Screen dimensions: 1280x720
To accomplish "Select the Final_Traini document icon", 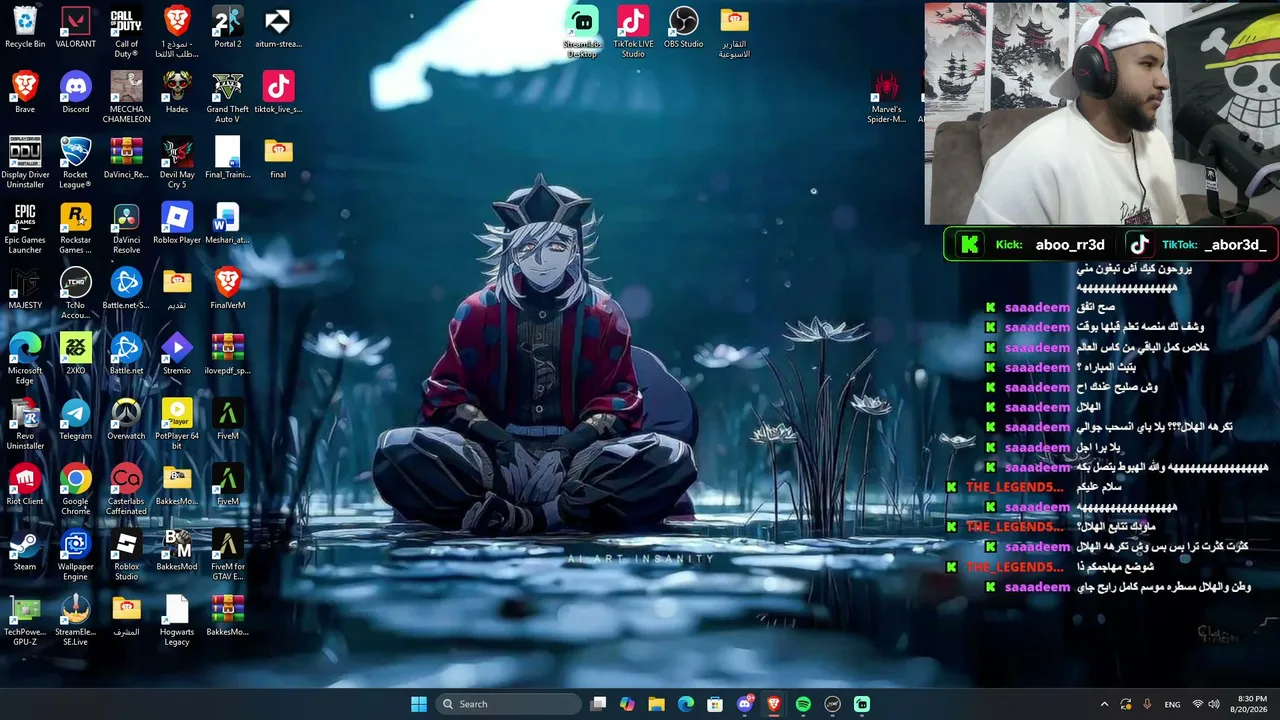I will pos(228,157).
